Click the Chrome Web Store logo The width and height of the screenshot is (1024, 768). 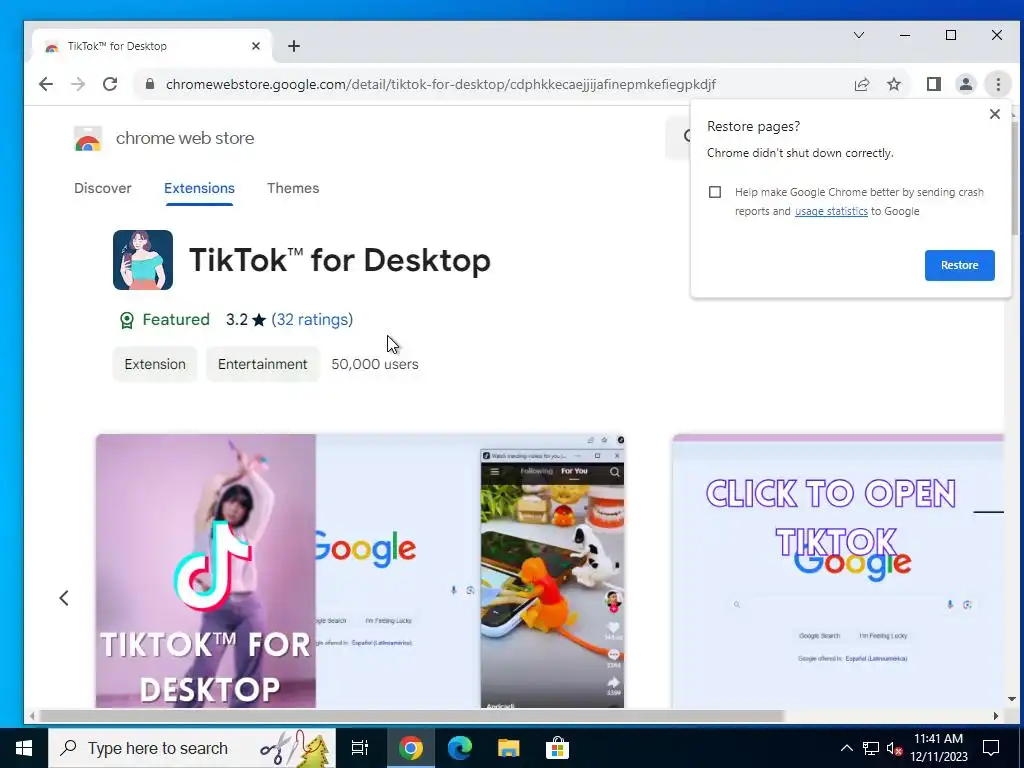88,138
